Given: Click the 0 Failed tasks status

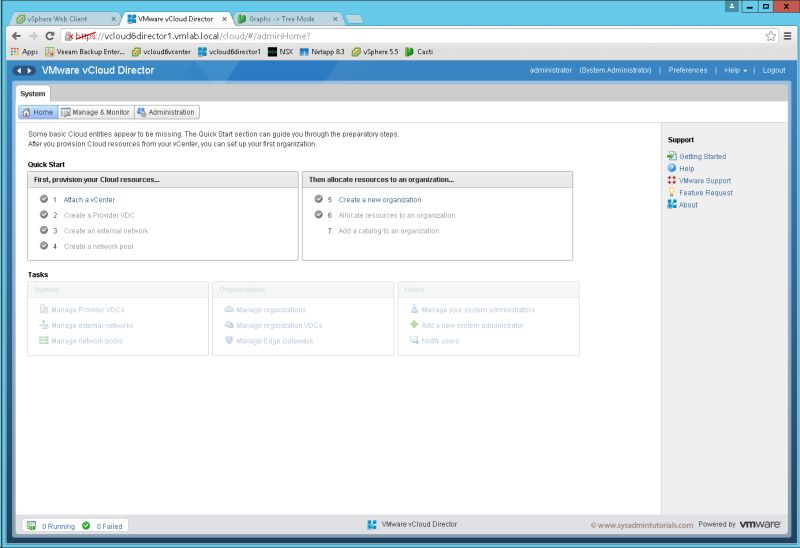Looking at the screenshot, I should coord(103,526).
